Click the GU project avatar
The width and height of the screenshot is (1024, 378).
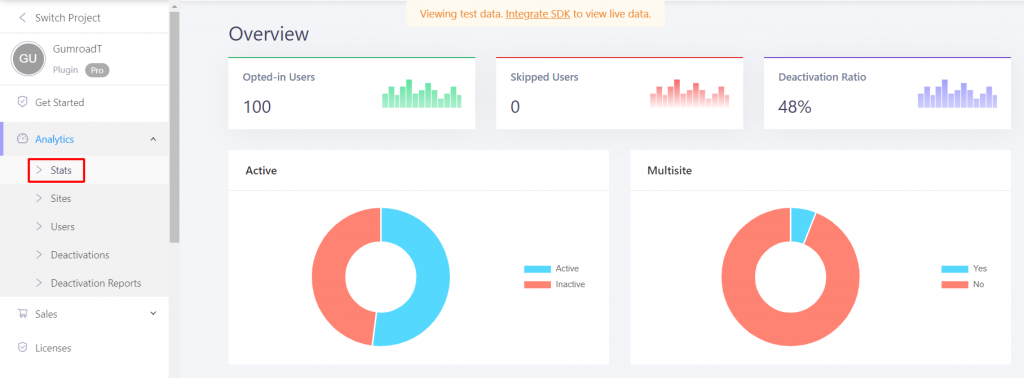pos(28,59)
